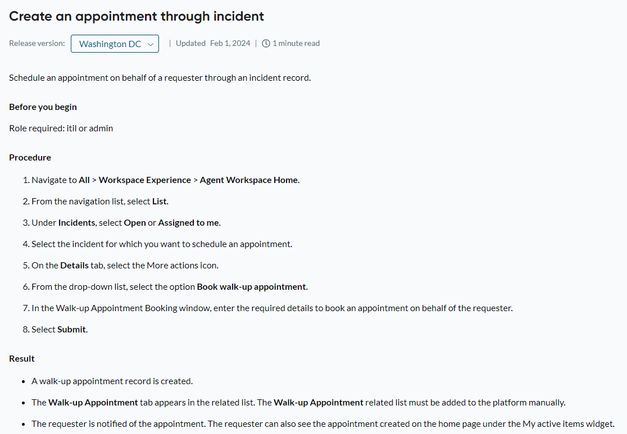Click the "Release version:" label

37,43
